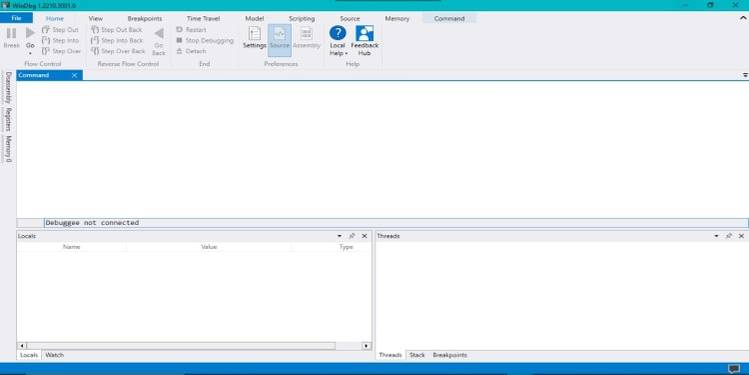Click left arrow of Locals scrollbar
This screenshot has width=749, height=375.
click(22, 346)
